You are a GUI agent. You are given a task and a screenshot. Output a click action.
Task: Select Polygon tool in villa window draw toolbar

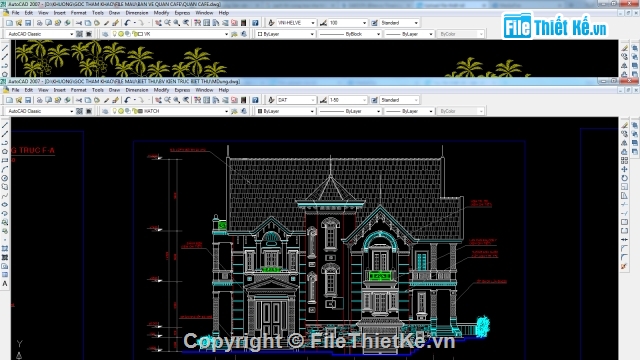[x=5, y=152]
